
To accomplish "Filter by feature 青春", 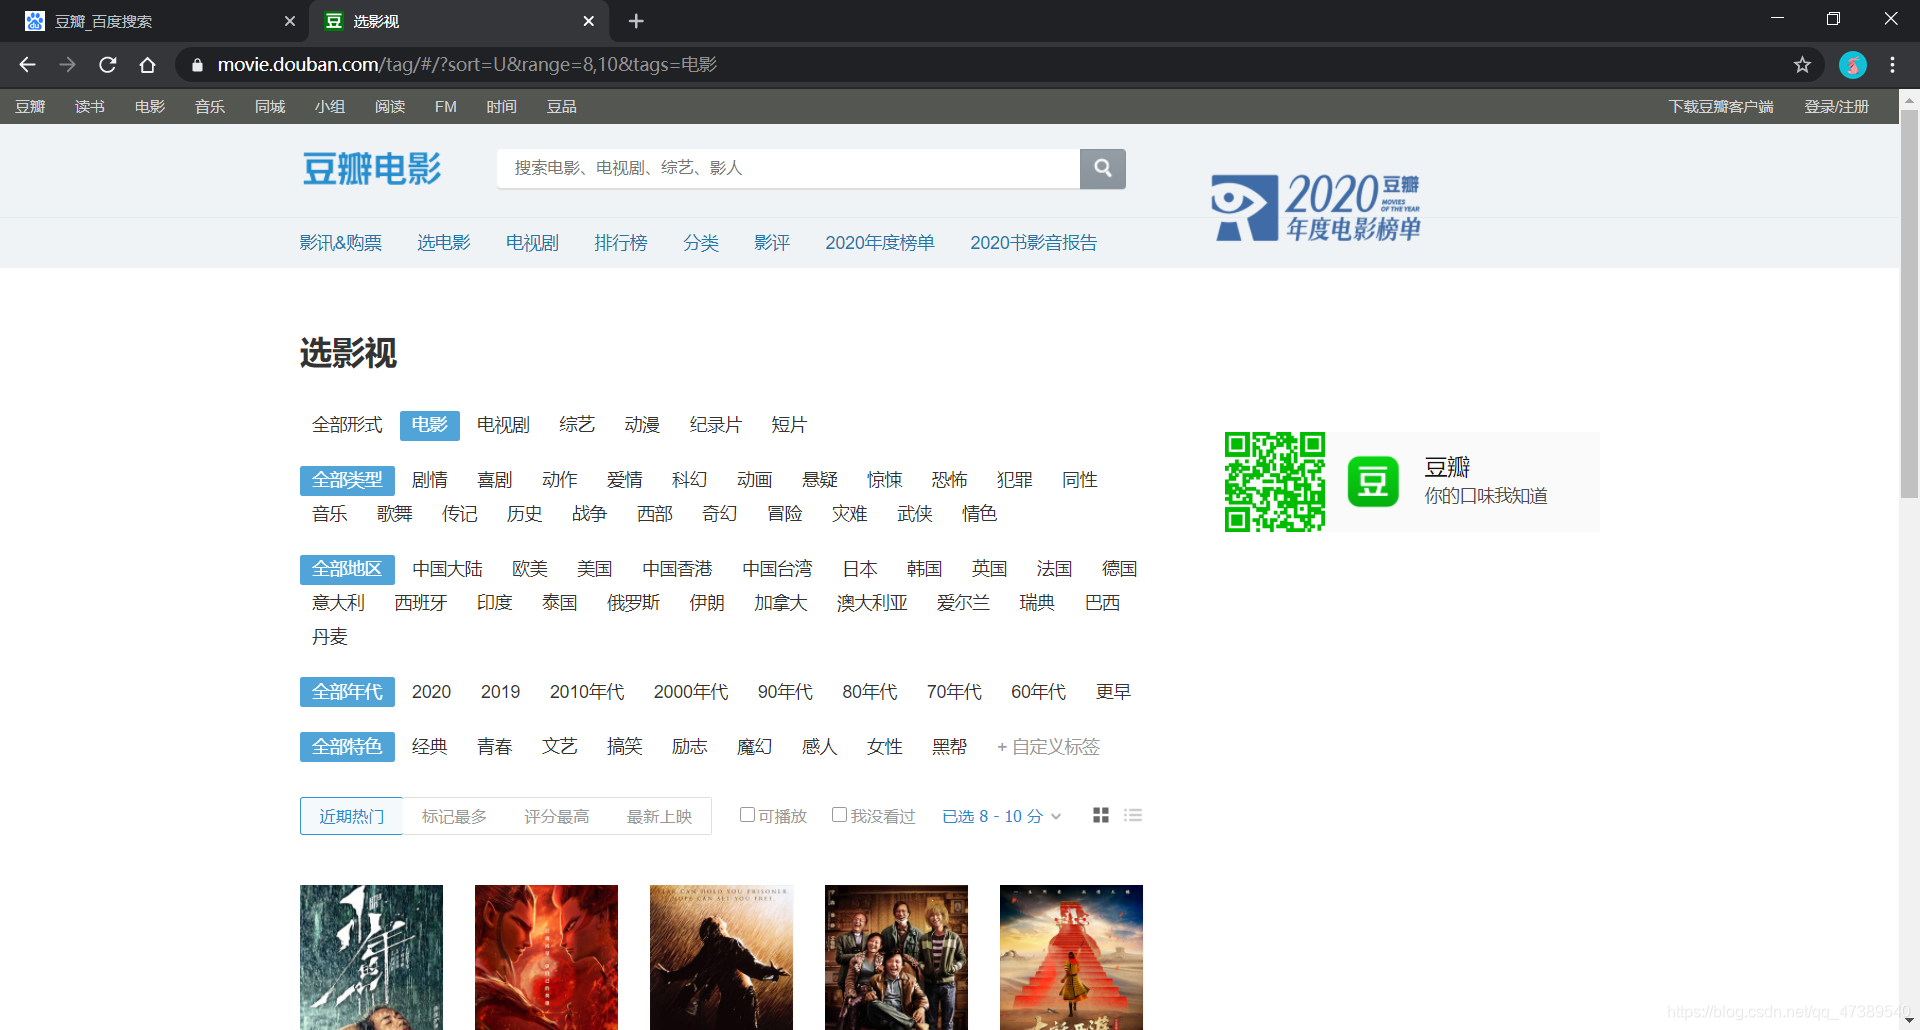I will (x=495, y=747).
